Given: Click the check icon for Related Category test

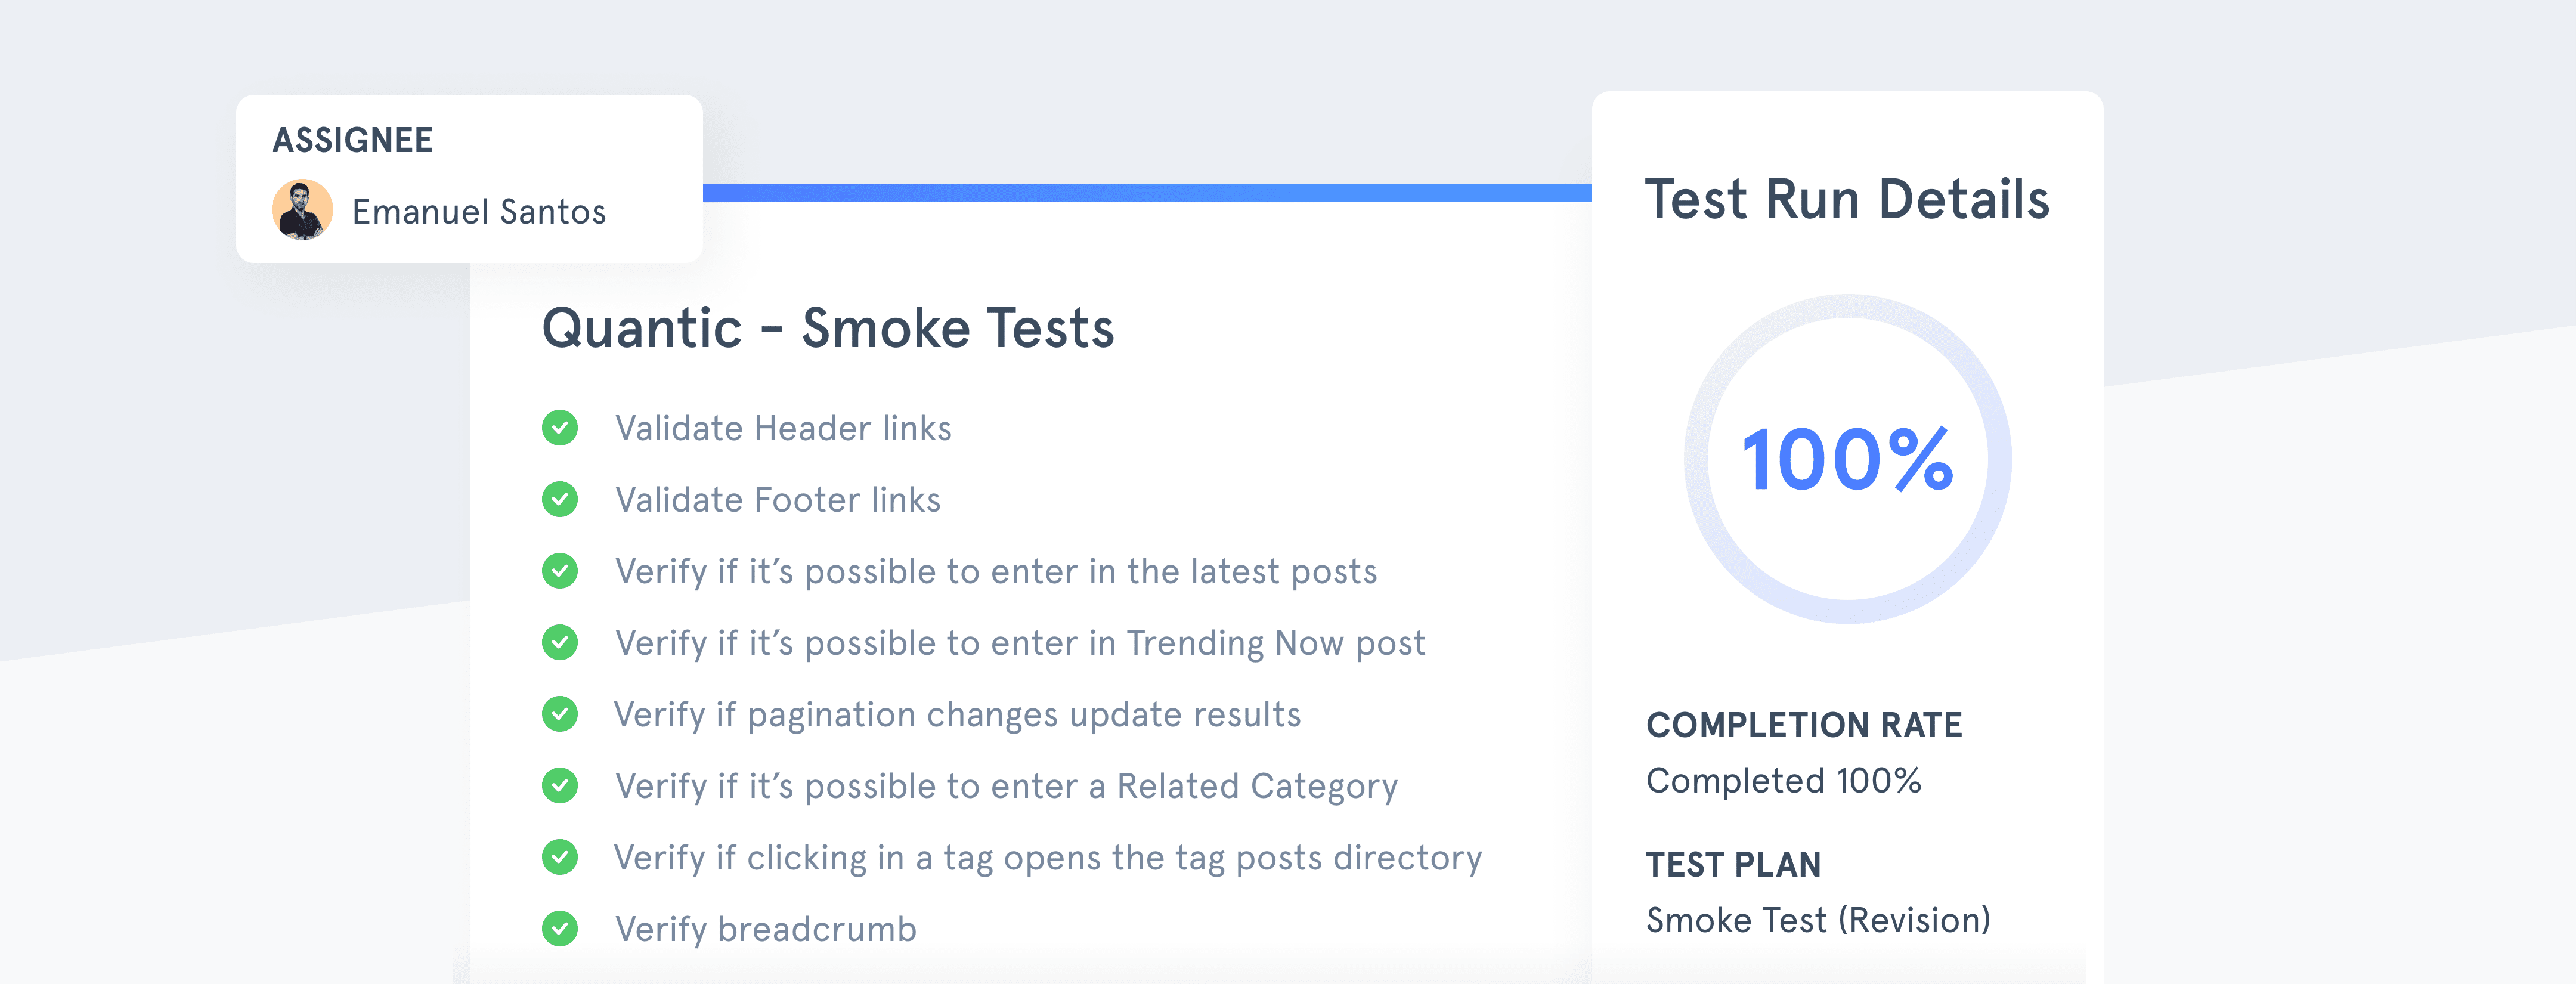Looking at the screenshot, I should [560, 786].
